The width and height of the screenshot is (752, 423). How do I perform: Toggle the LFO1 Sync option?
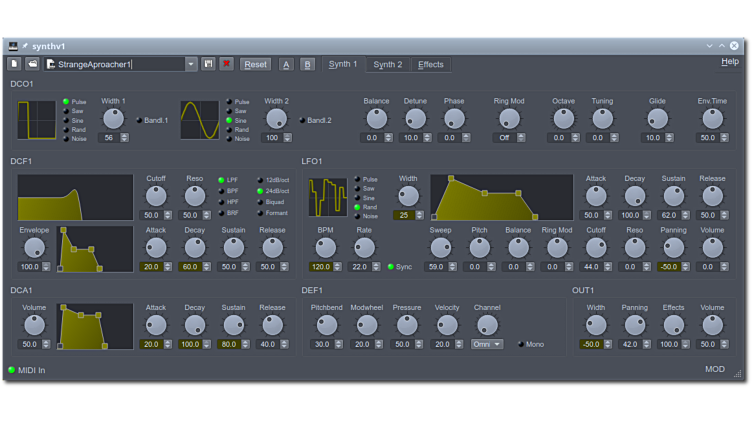point(391,267)
